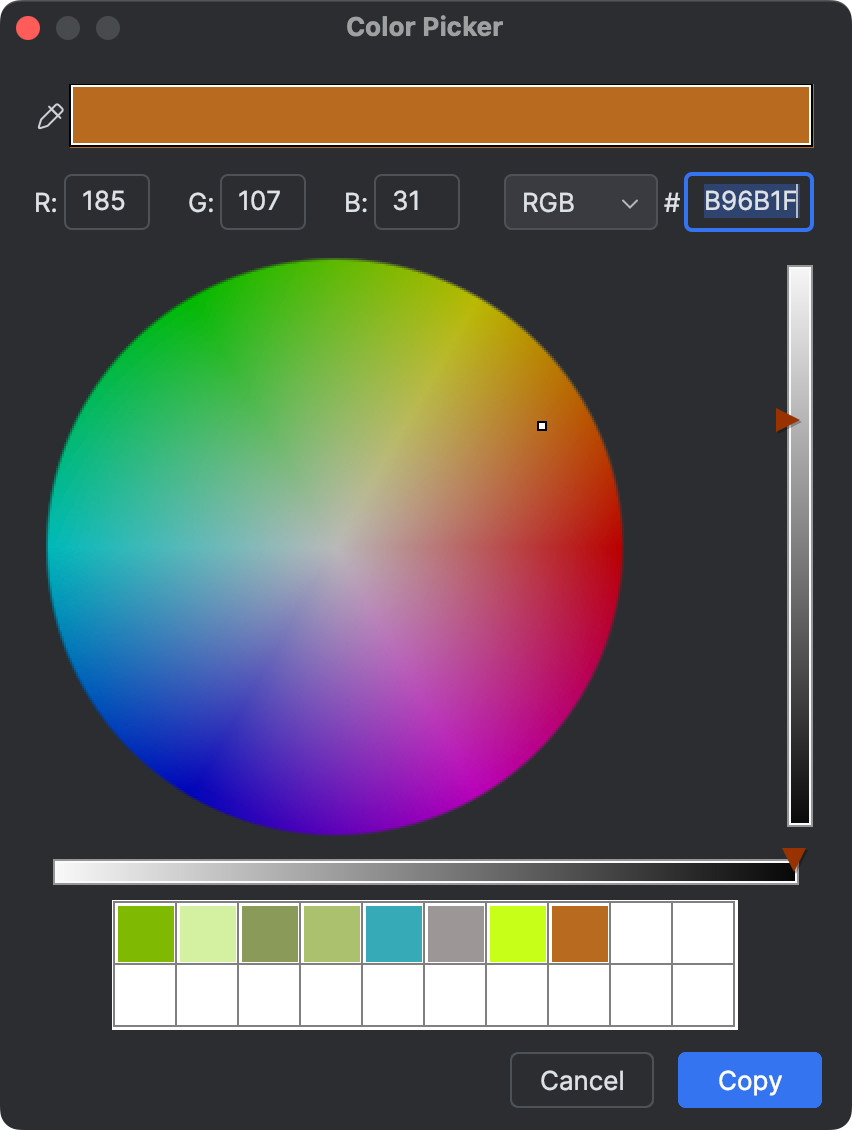
Task: Click the Copy button
Action: tap(749, 1080)
